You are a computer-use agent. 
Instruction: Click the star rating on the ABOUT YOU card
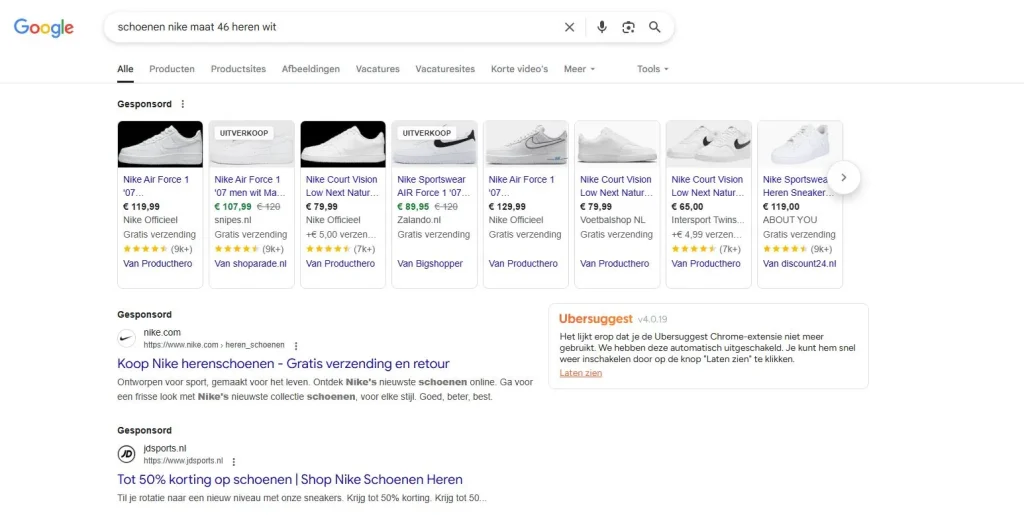point(786,249)
